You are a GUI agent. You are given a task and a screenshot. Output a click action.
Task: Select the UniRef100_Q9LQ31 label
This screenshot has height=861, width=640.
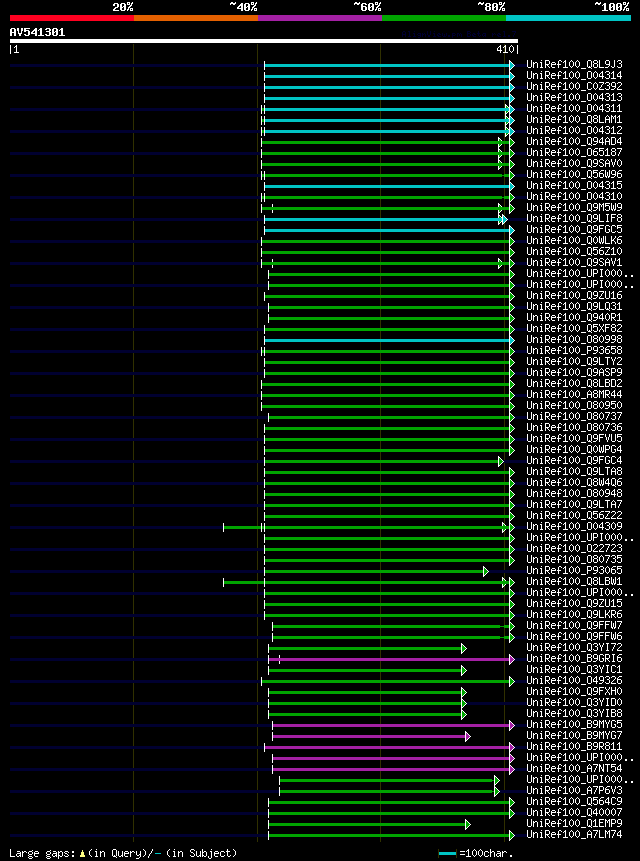574,306
